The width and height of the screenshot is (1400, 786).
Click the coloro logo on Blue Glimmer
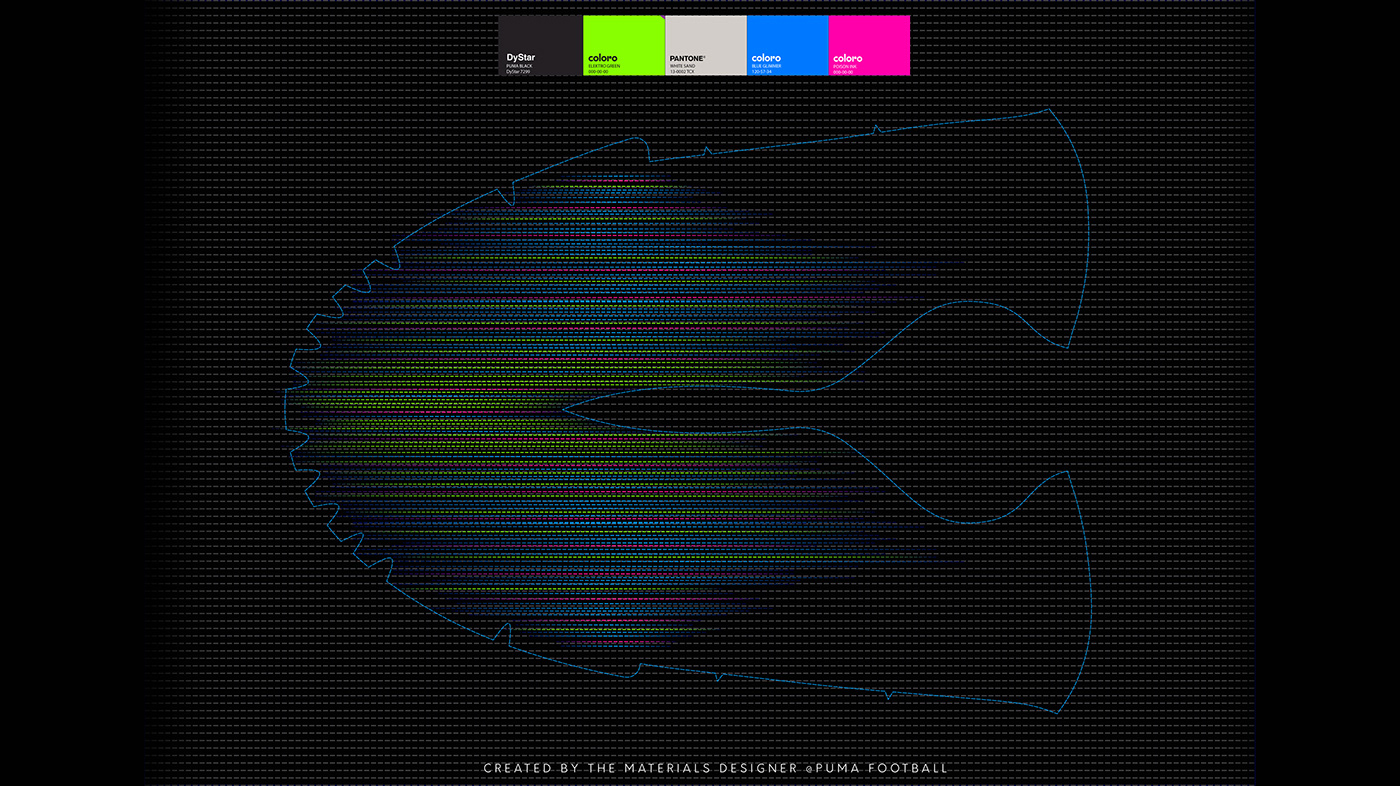click(x=765, y=57)
